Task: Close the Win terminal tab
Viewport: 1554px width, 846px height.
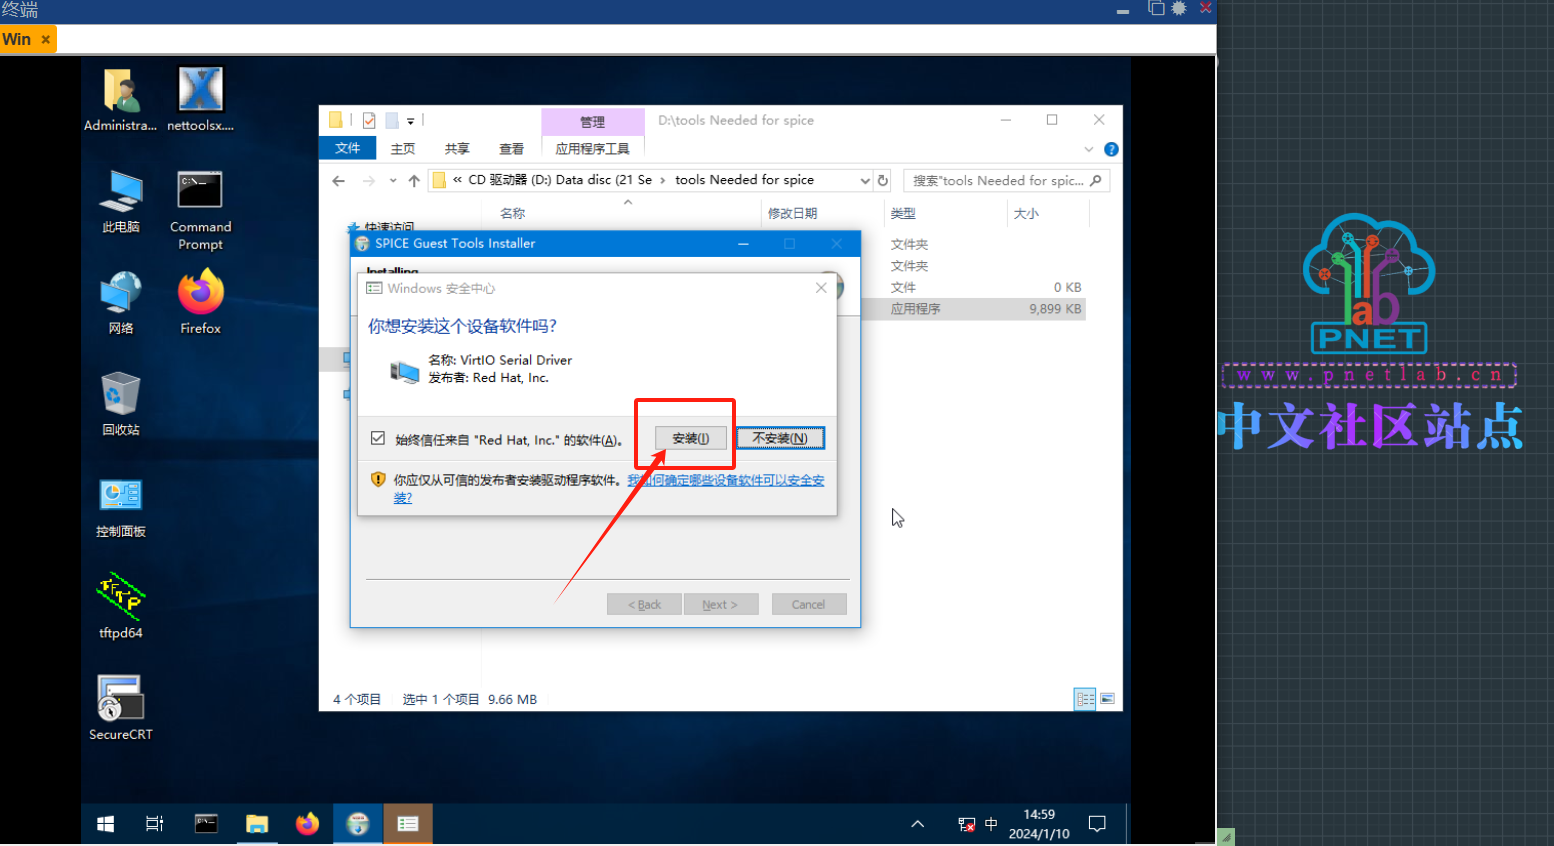Action: [x=46, y=39]
